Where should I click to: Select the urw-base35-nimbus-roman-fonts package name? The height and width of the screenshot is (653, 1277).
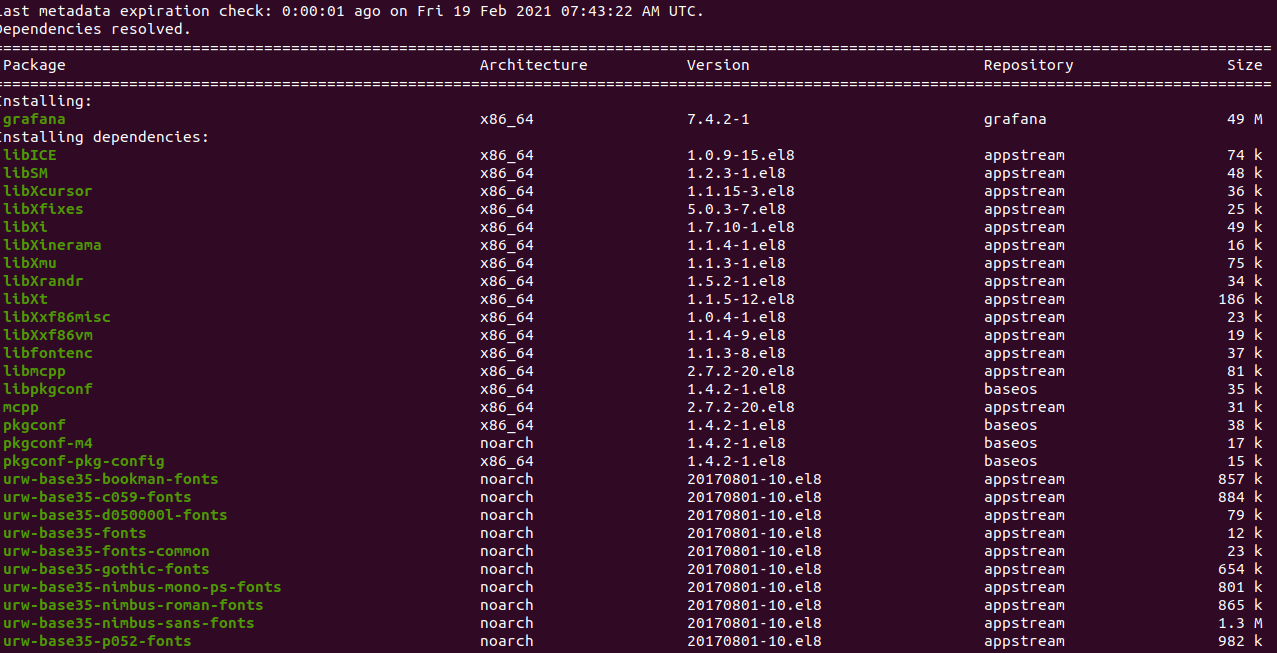[133, 605]
